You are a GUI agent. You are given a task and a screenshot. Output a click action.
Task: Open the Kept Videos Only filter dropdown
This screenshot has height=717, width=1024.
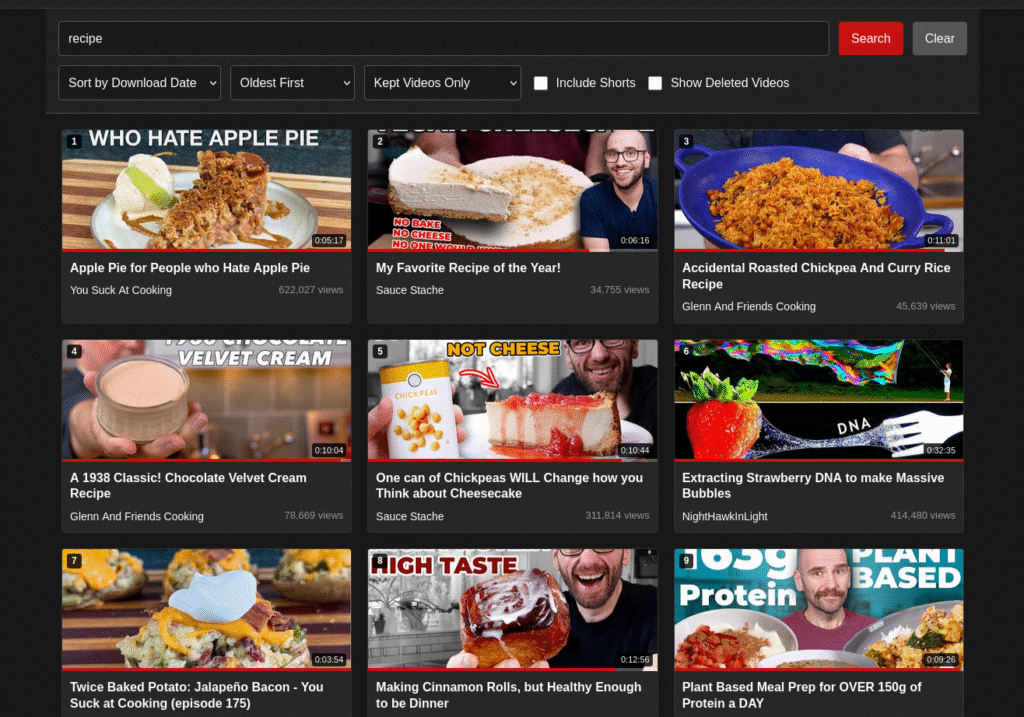point(442,83)
